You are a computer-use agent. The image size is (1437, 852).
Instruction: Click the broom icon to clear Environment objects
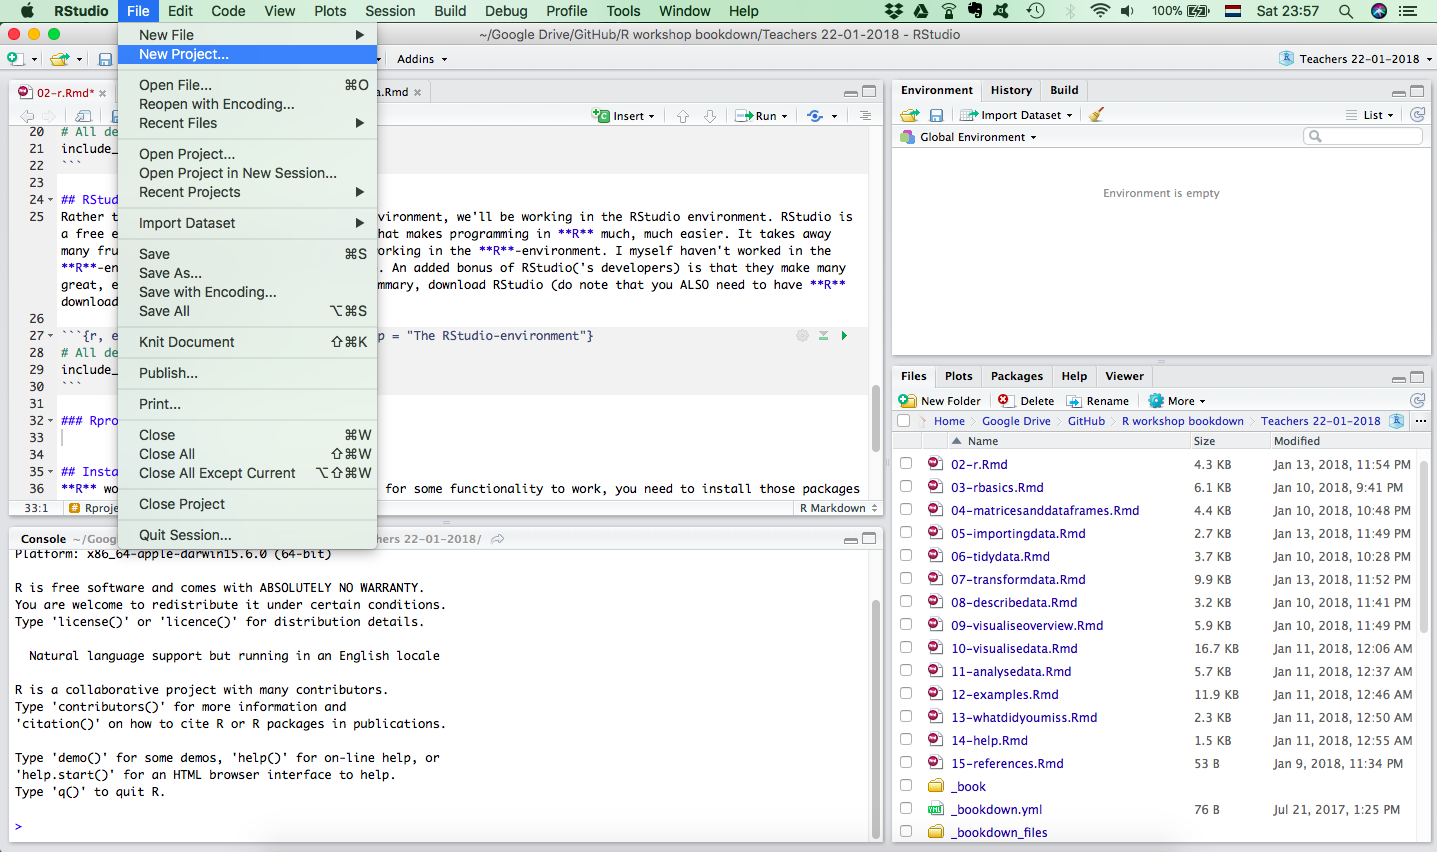[x=1096, y=115]
